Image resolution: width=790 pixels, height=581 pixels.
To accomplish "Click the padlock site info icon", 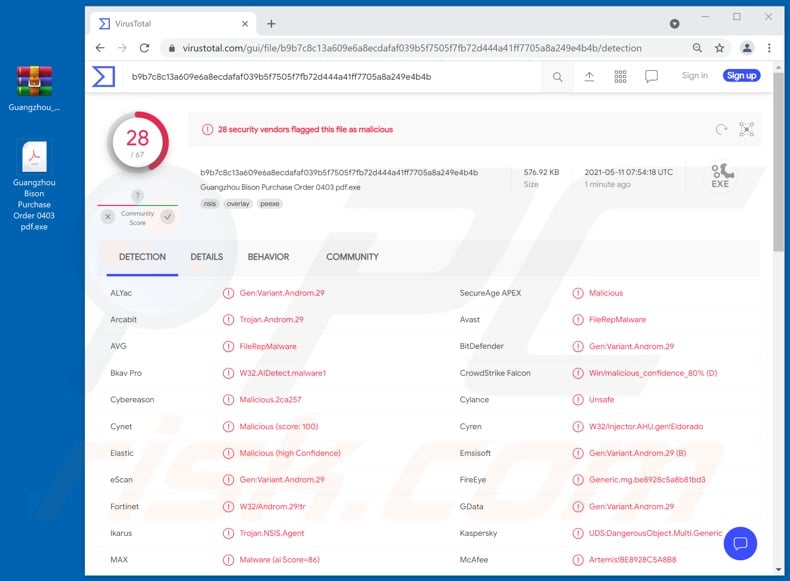I will coord(172,48).
